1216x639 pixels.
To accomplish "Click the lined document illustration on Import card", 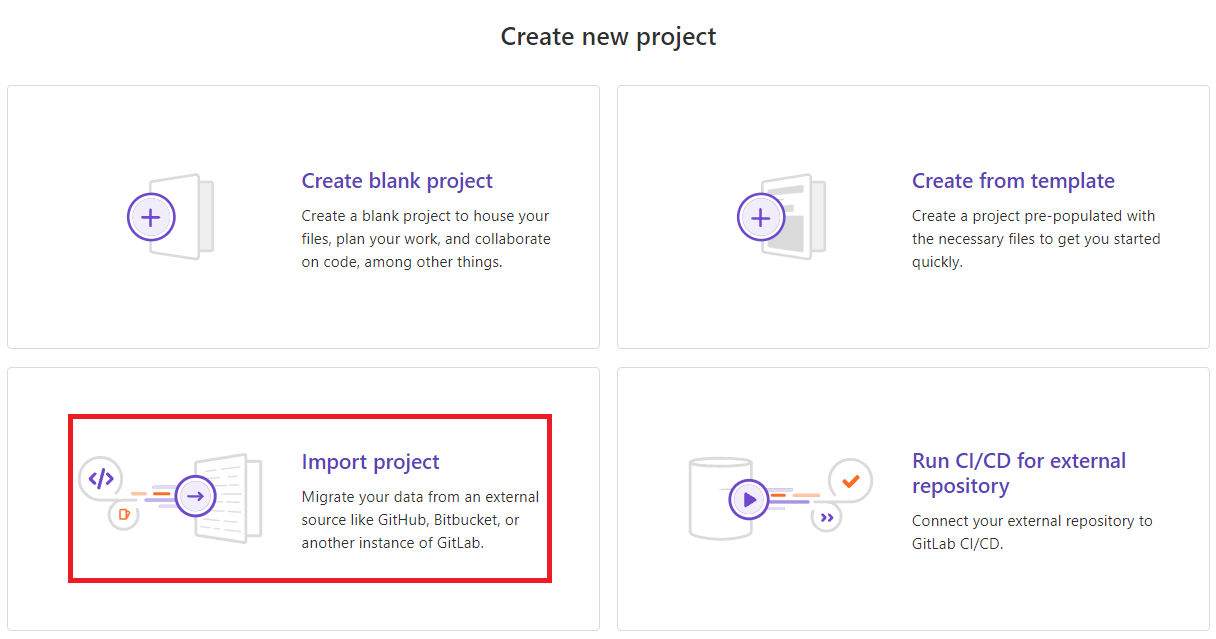I will pos(228,498).
